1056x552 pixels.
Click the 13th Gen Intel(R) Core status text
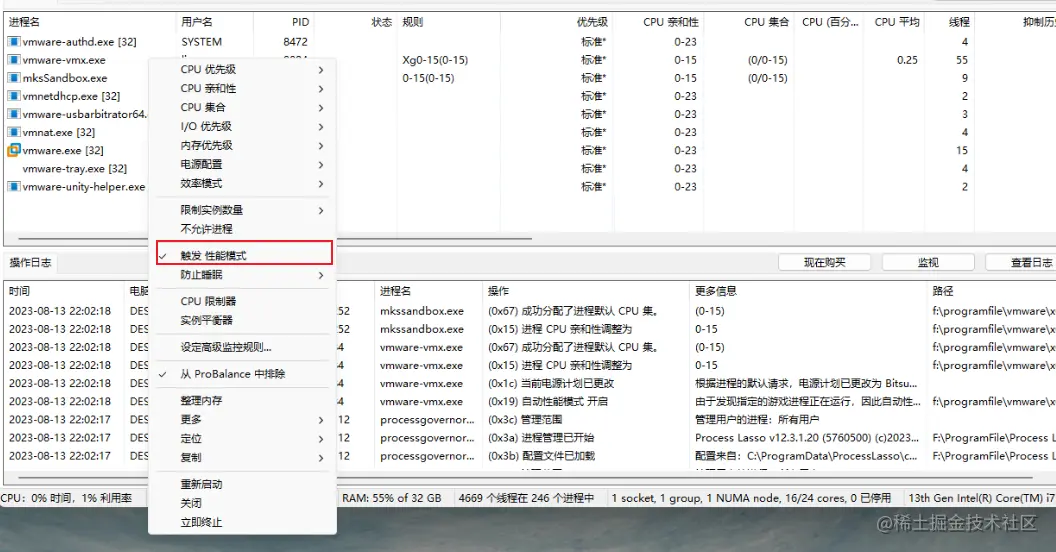981,498
